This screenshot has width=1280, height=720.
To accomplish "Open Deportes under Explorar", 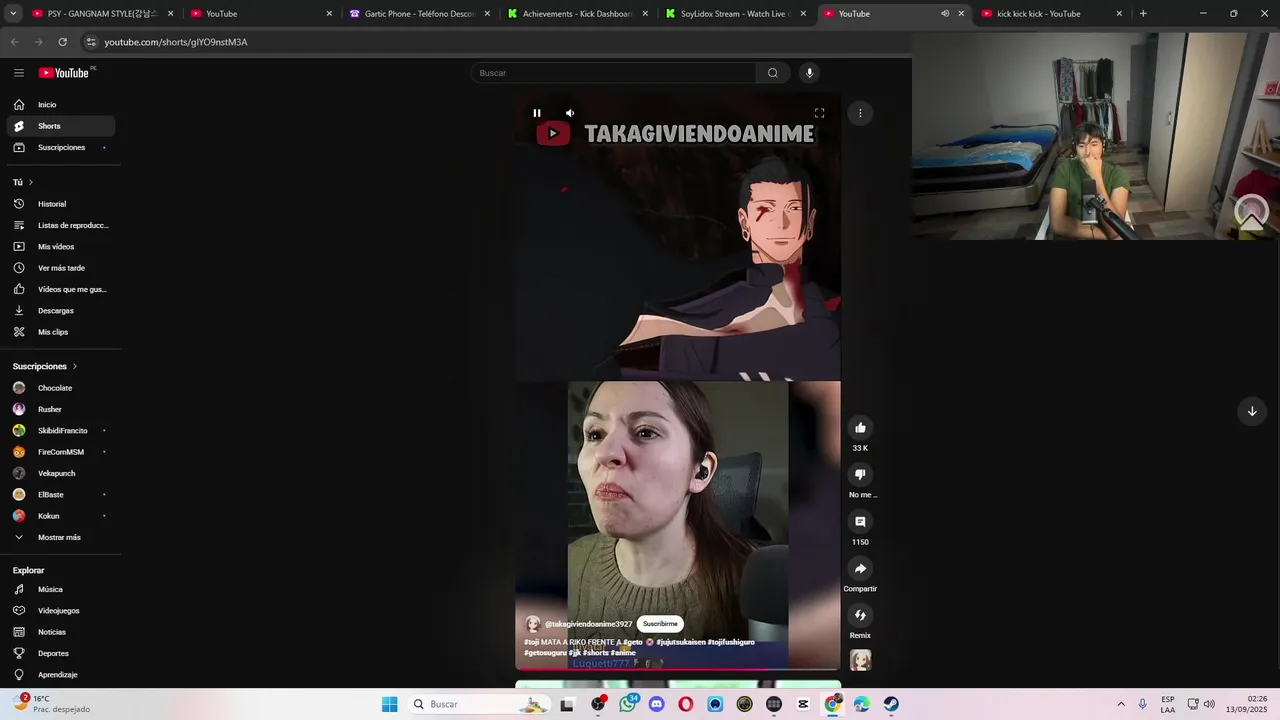I will 61,654.
